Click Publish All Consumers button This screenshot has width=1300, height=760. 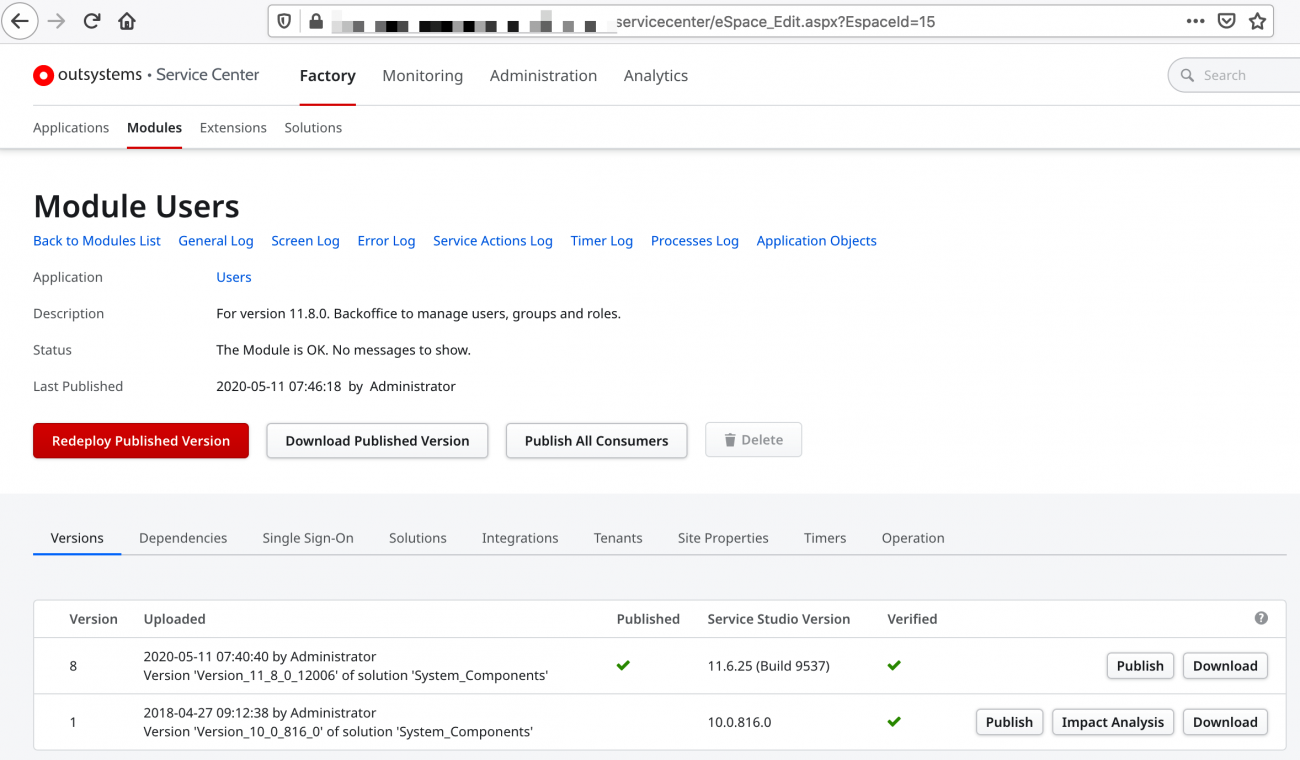click(x=596, y=440)
